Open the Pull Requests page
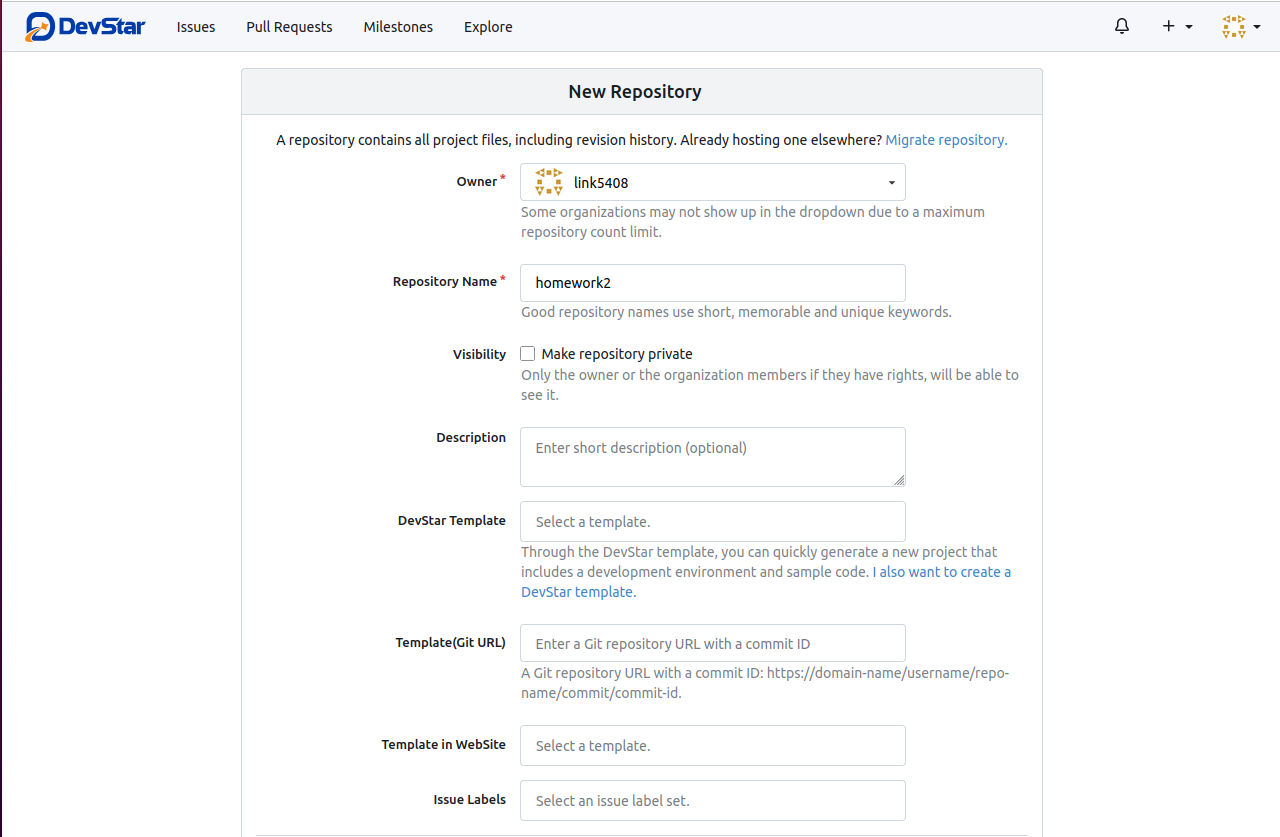1280x837 pixels. [x=289, y=27]
